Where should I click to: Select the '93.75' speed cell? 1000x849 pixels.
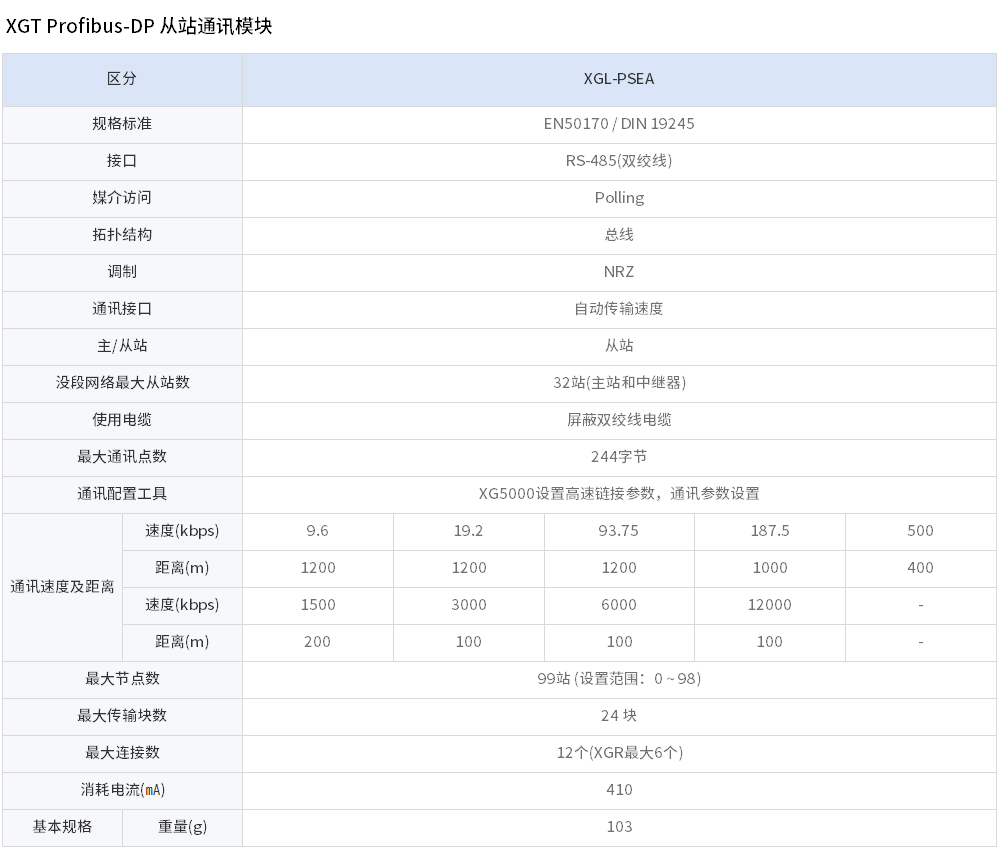[x=619, y=531]
